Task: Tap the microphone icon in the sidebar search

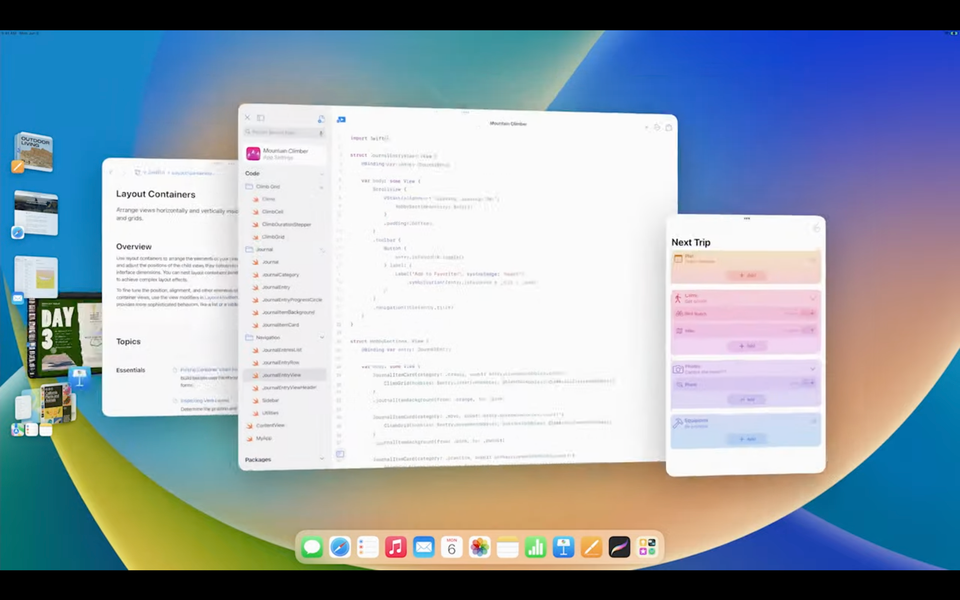Action: pos(321,132)
